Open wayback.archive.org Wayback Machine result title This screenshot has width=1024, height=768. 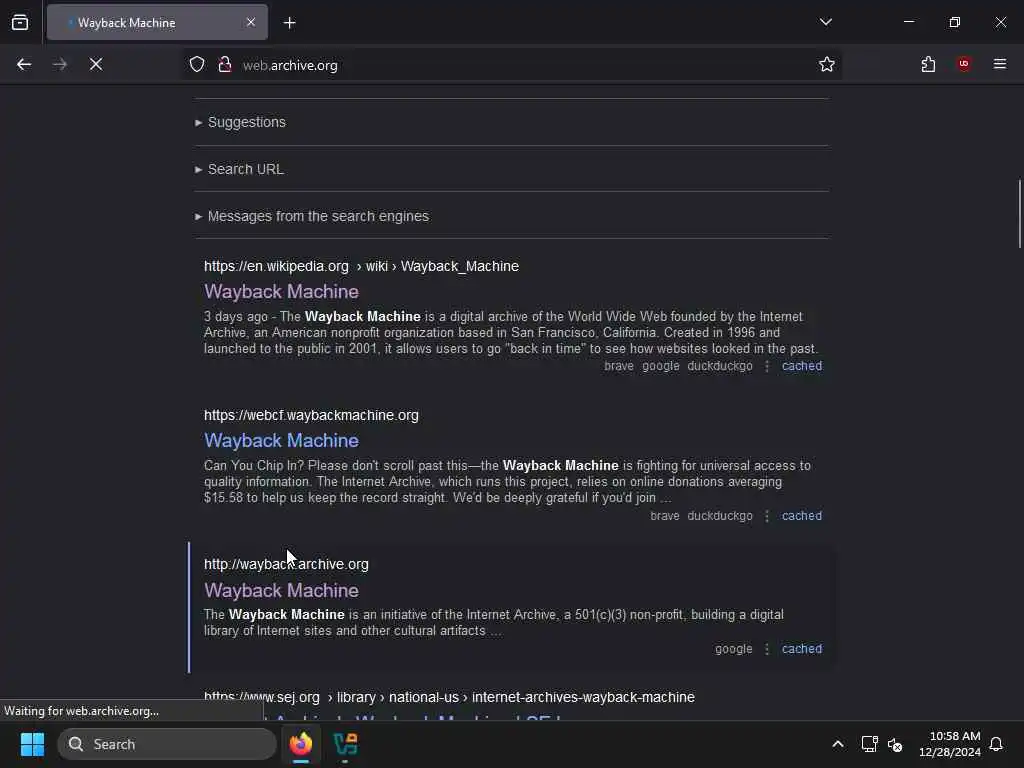tap(281, 590)
